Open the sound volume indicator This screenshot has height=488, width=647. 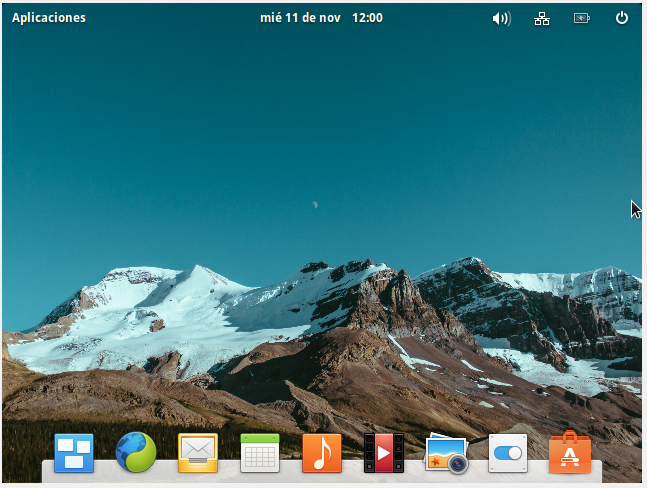click(x=501, y=18)
